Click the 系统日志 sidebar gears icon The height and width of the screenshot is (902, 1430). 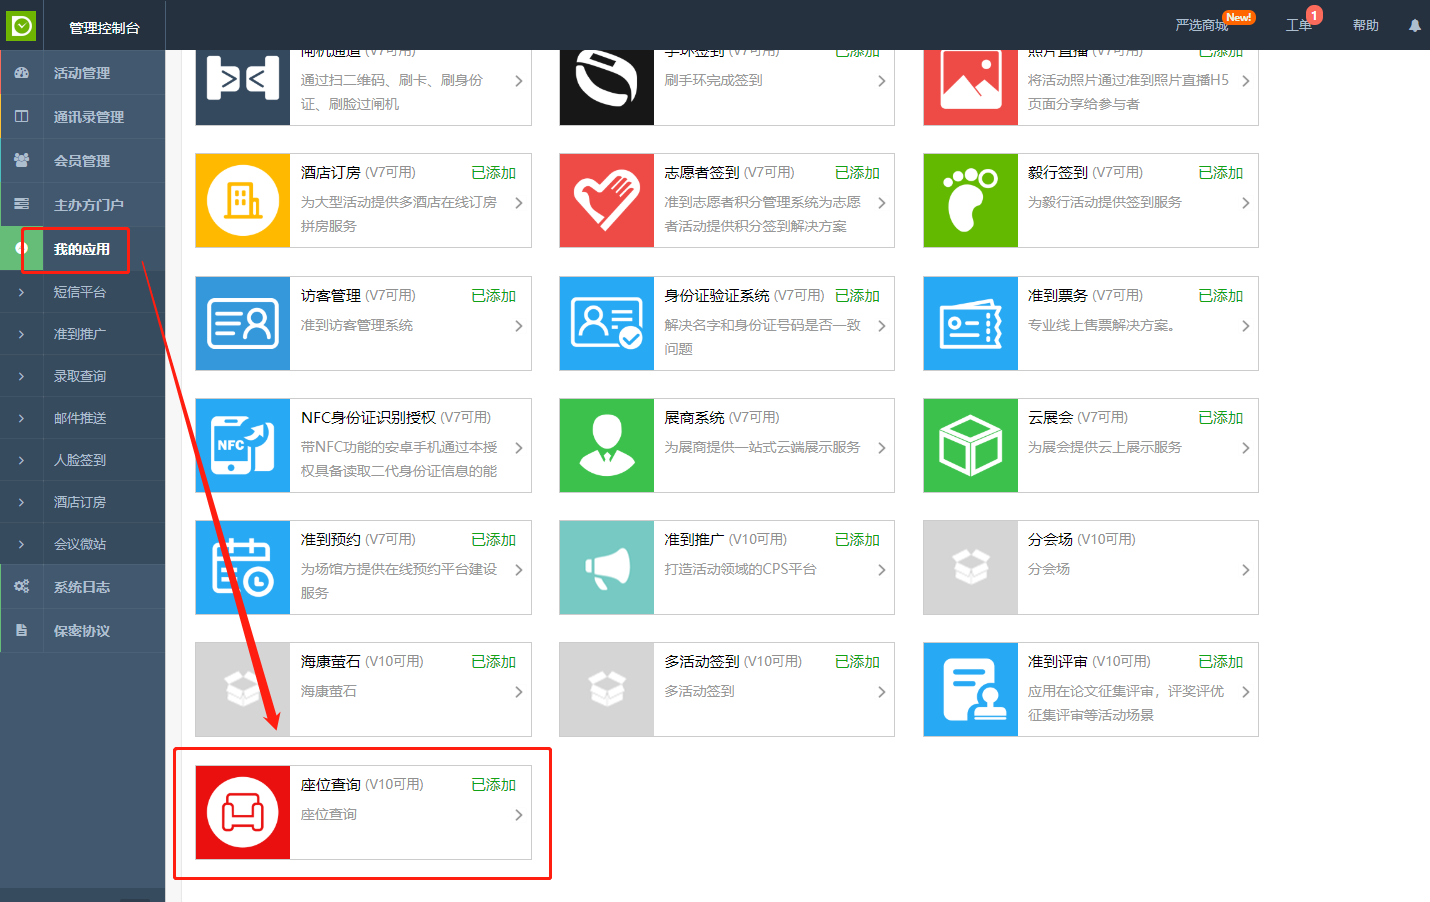click(x=22, y=587)
